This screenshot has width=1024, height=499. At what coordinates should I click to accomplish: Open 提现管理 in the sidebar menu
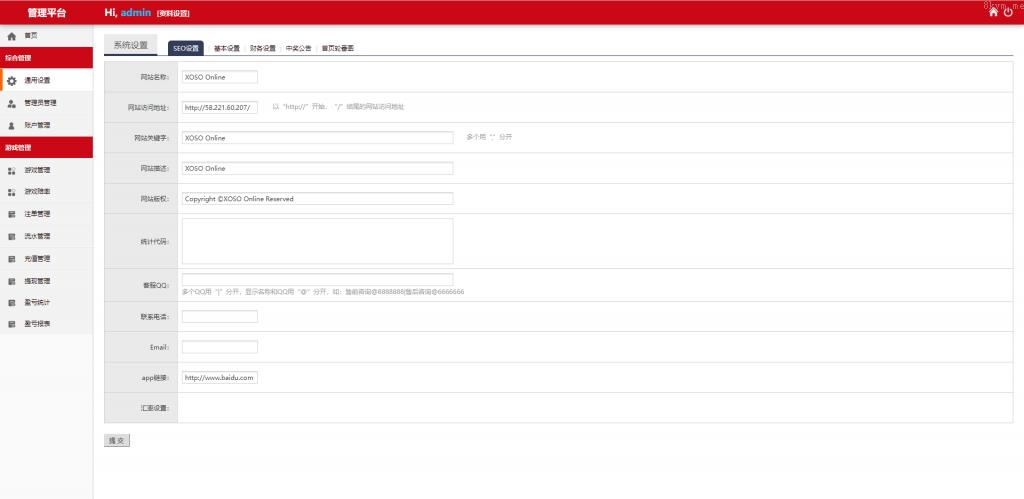37,281
